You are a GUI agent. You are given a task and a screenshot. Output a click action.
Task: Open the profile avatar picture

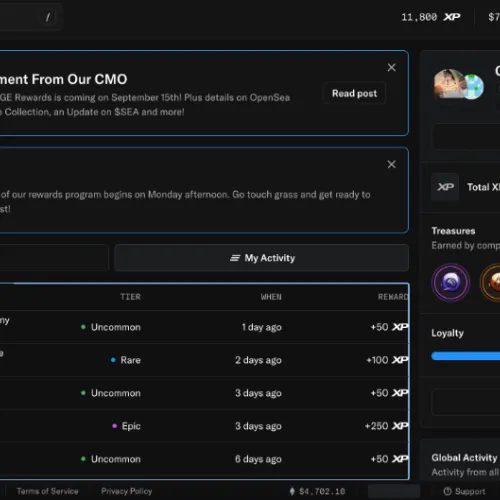click(x=449, y=84)
